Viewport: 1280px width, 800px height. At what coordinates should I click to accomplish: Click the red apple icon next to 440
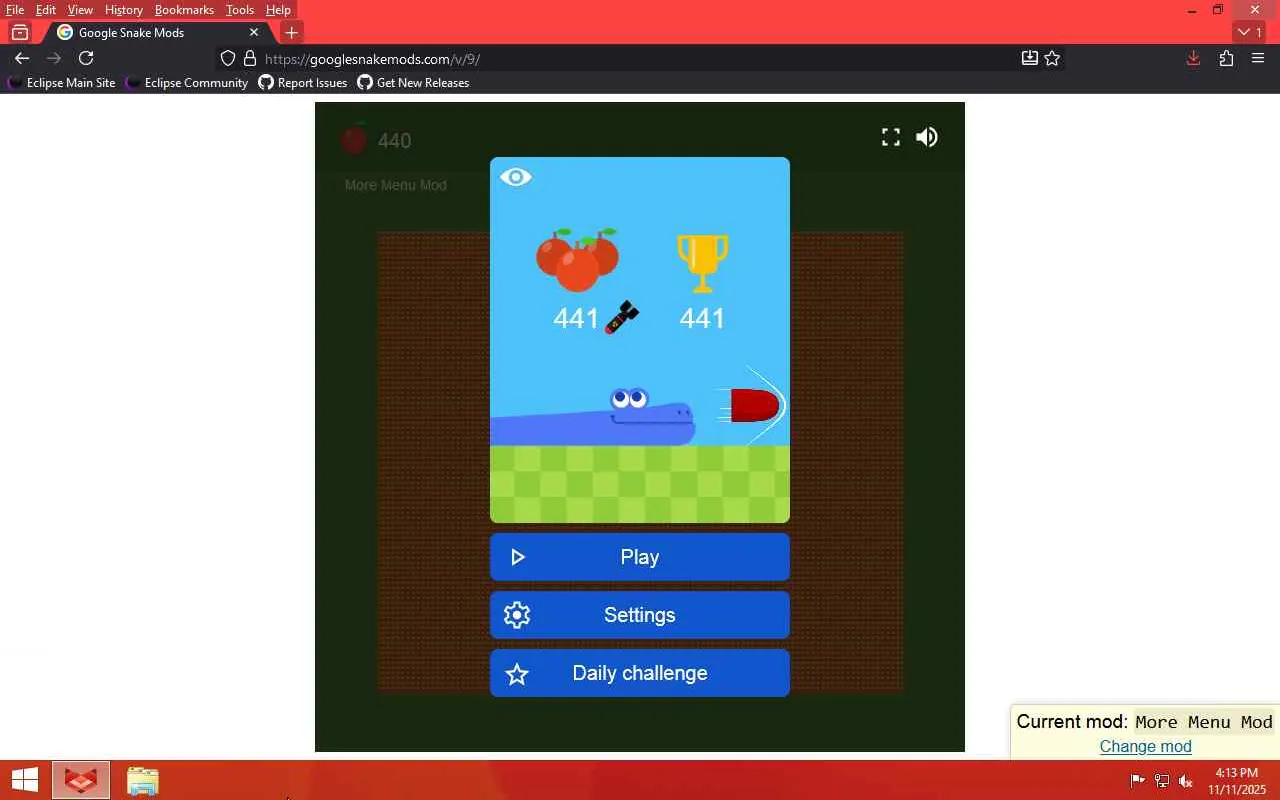click(354, 139)
